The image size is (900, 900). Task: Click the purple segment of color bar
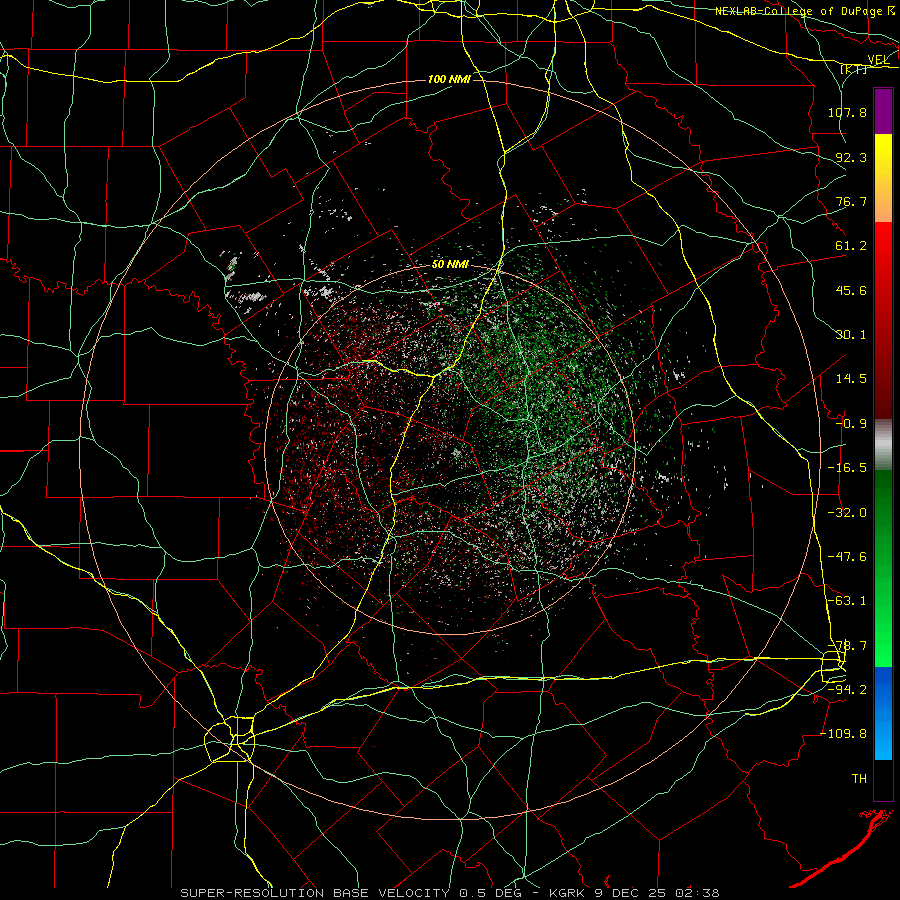(883, 111)
